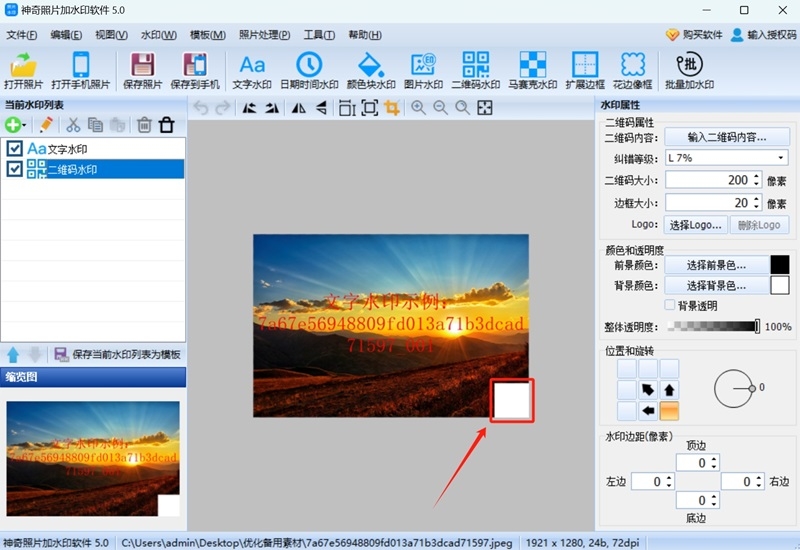Click 输入授权码 link

[763, 35]
